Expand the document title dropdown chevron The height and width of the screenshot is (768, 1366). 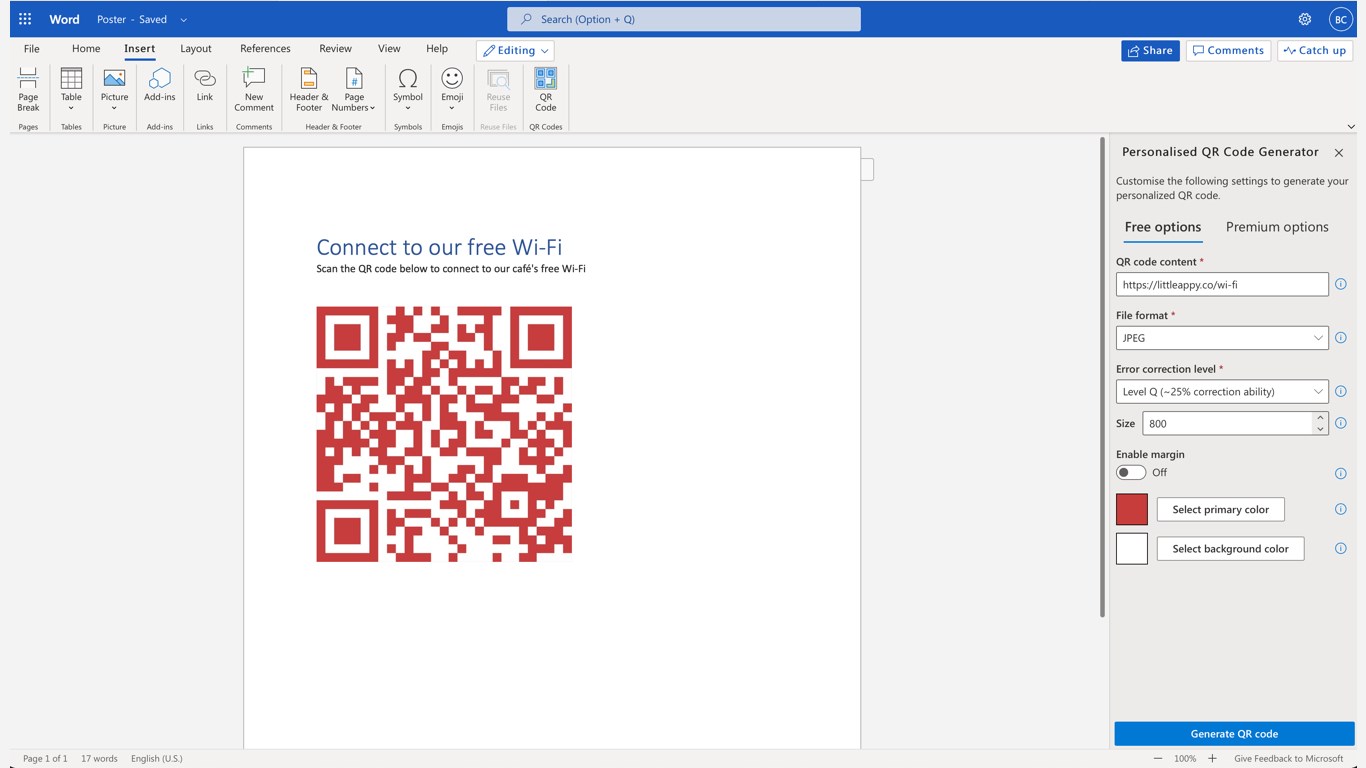click(184, 20)
